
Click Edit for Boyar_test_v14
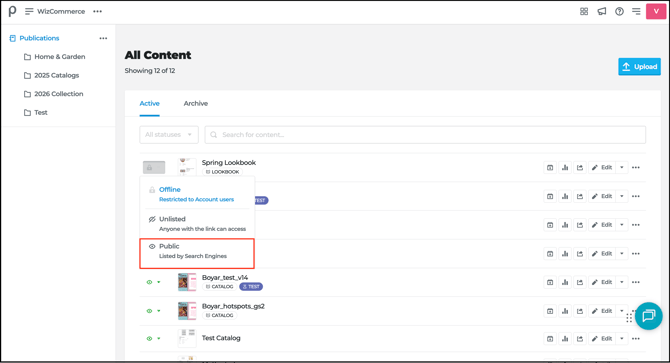pos(602,282)
